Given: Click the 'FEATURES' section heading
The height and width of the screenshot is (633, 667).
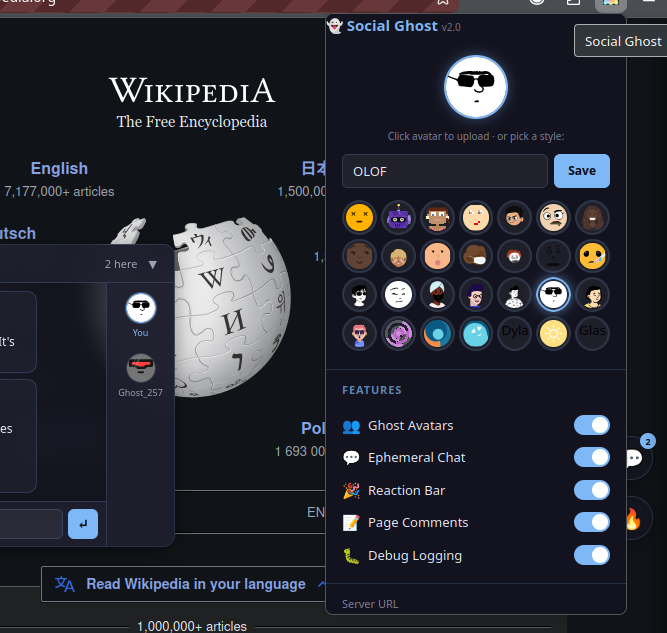Looking at the screenshot, I should (x=372, y=390).
